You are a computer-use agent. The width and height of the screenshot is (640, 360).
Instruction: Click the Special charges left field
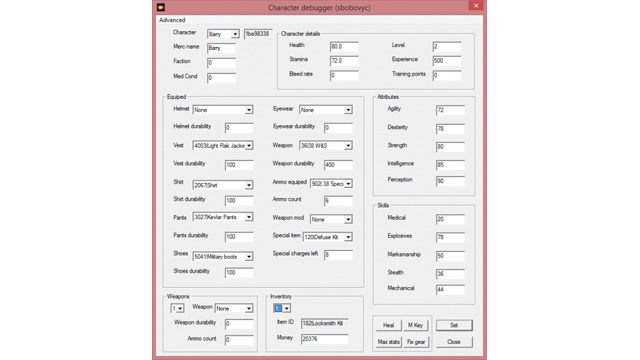[338, 255]
